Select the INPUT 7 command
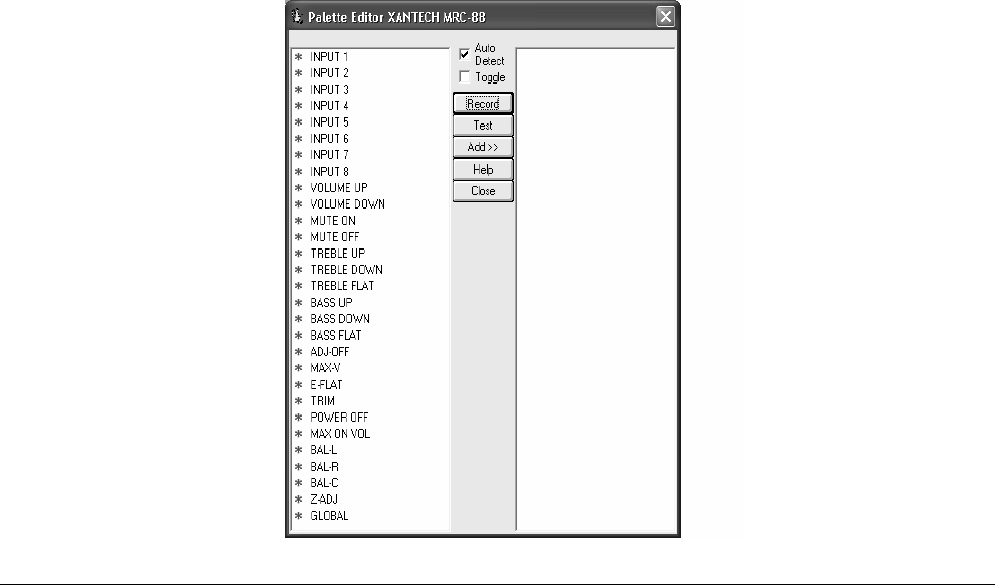 tap(329, 155)
